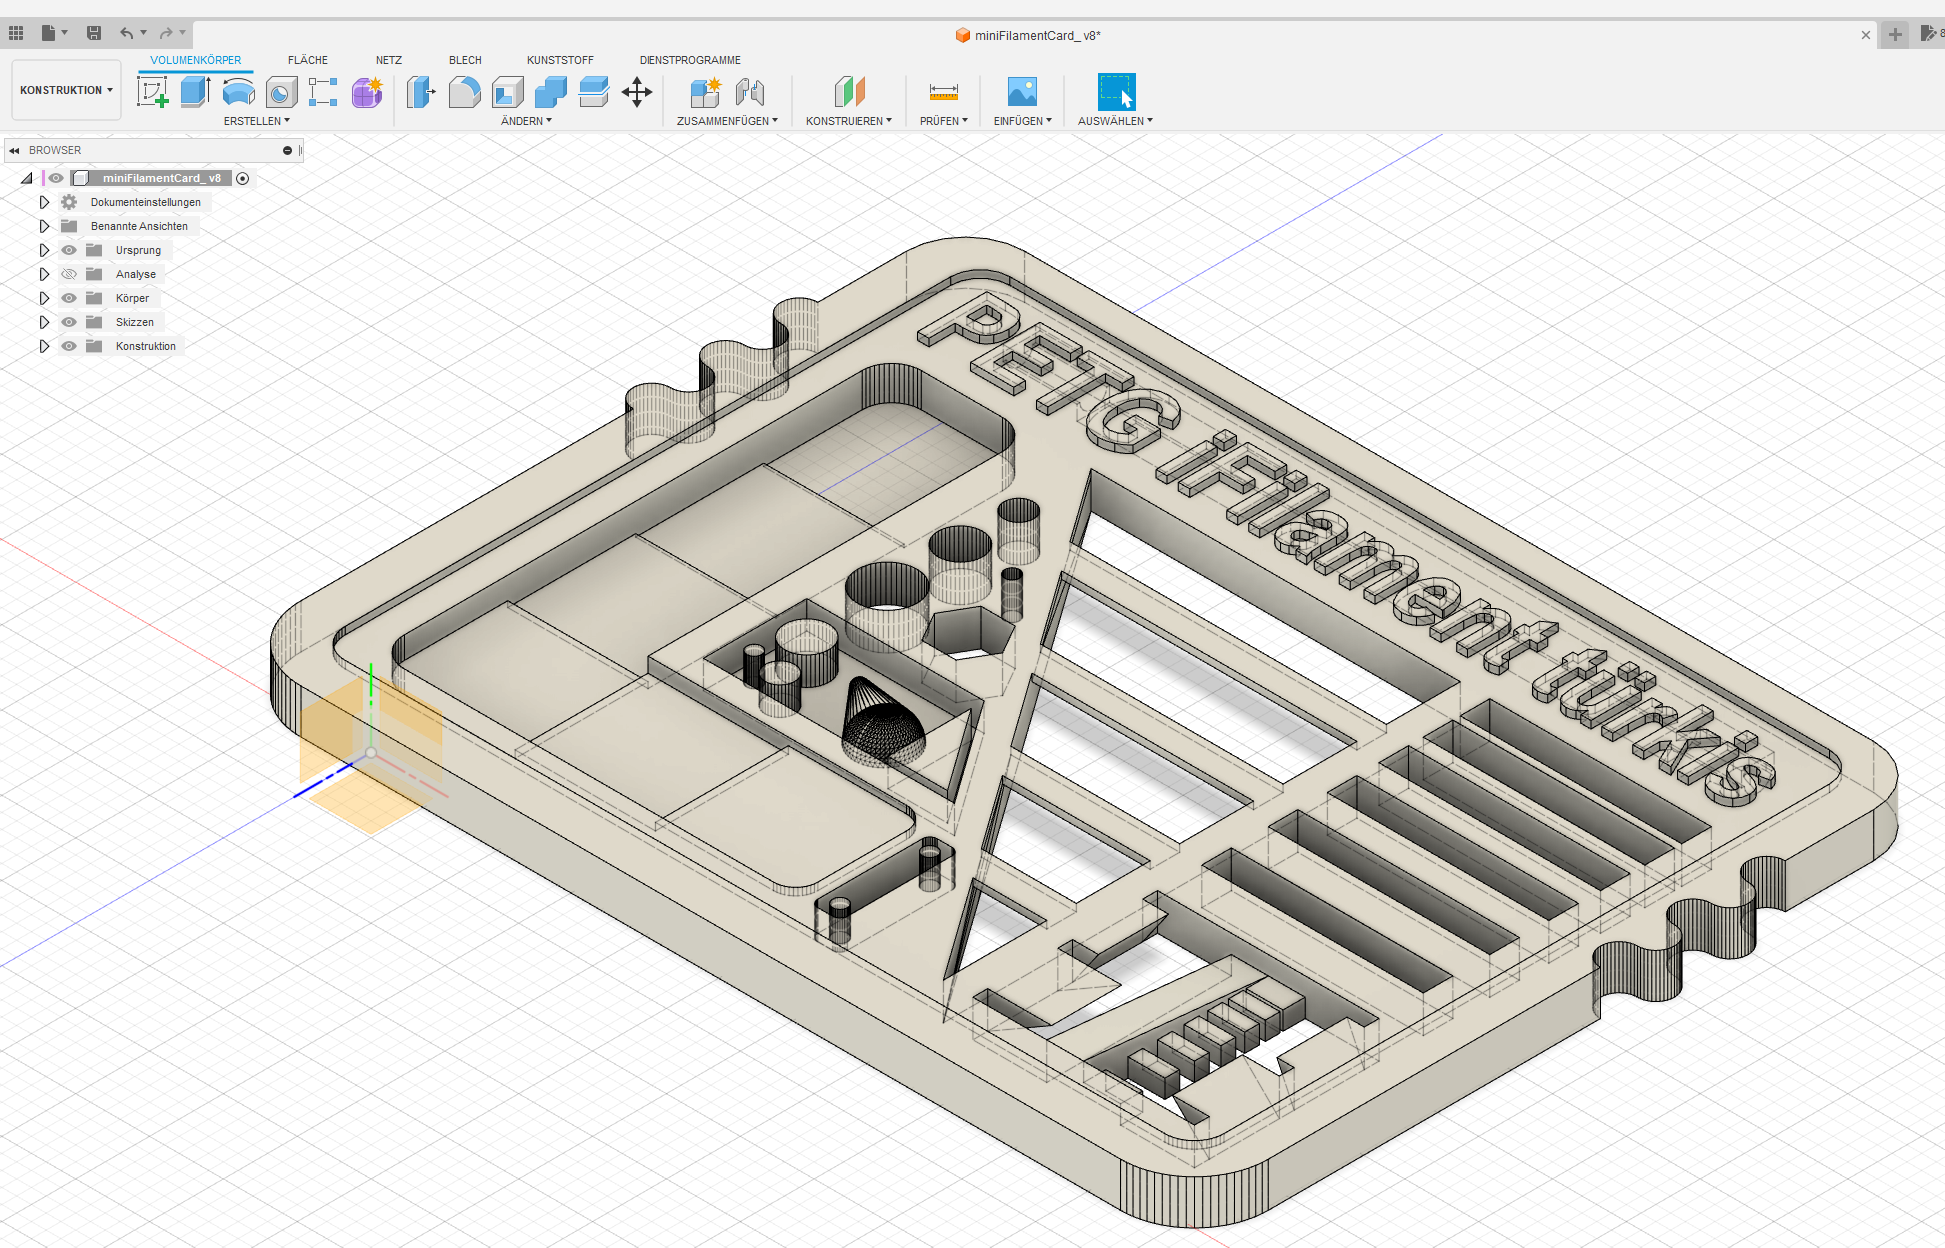Image resolution: width=1945 pixels, height=1248 pixels.
Task: Select the Shell tool
Action: [x=507, y=92]
